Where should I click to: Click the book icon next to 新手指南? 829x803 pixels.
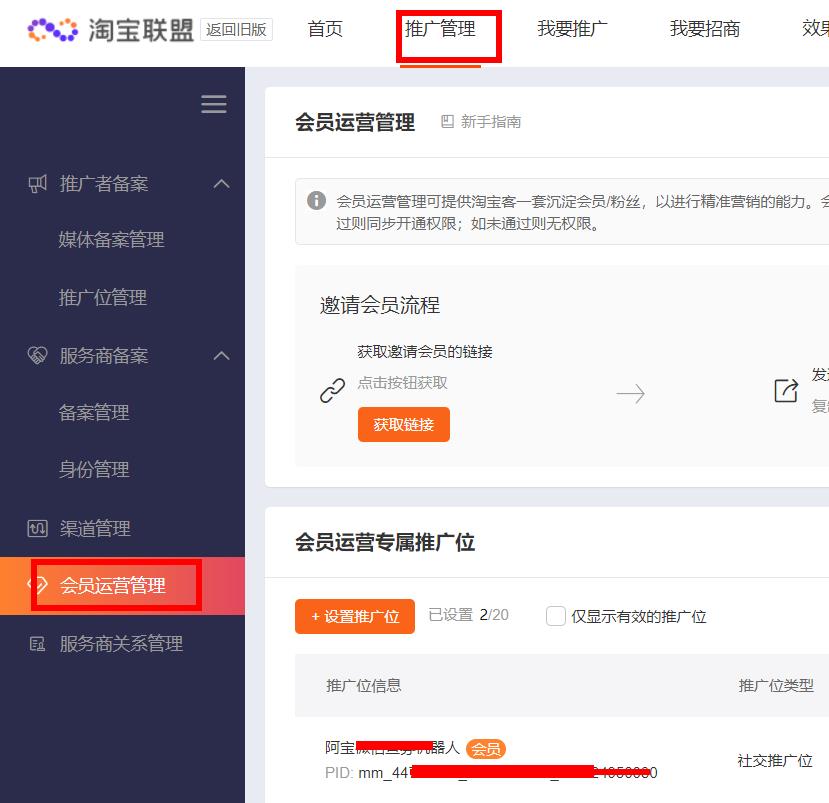(447, 122)
